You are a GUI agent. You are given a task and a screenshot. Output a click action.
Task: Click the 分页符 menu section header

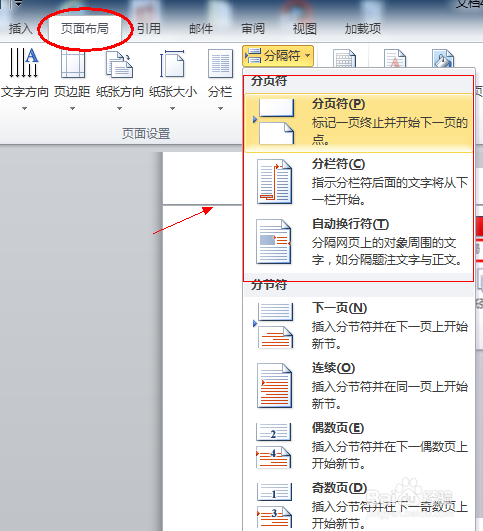click(x=269, y=81)
